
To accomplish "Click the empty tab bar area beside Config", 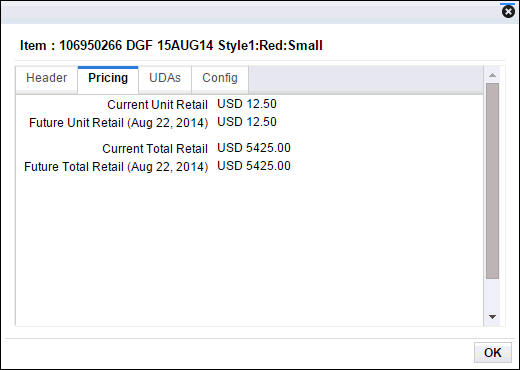I will (x=366, y=79).
